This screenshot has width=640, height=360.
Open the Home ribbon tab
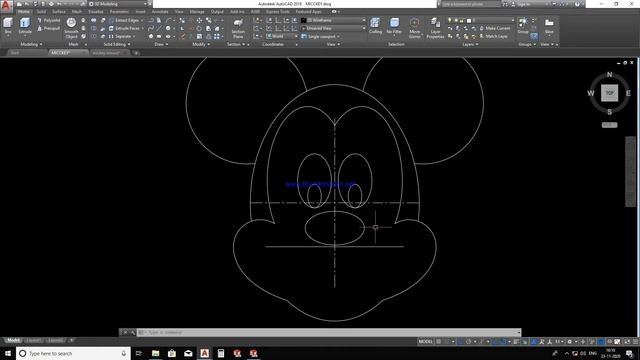click(24, 12)
